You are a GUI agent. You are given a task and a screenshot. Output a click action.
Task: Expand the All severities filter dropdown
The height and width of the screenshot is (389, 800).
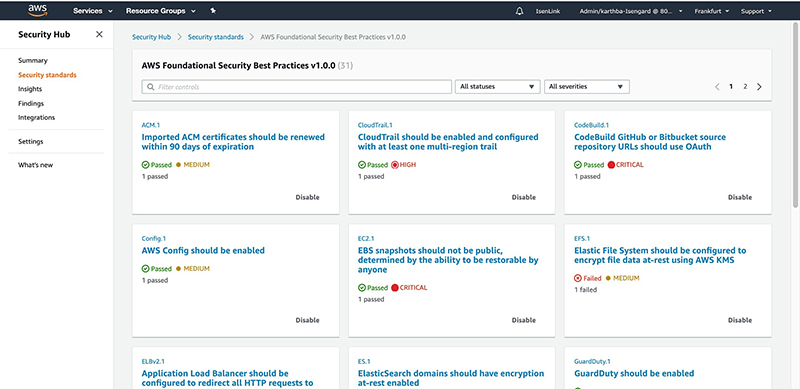coord(587,87)
